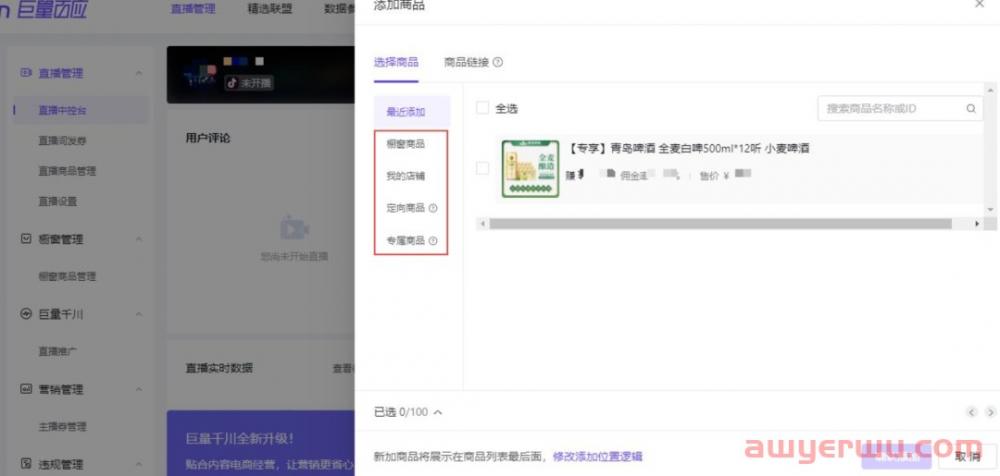The height and width of the screenshot is (476, 1000).
Task: Click the 巨量千川全新升级! banner
Action: pyautogui.click(x=261, y=443)
